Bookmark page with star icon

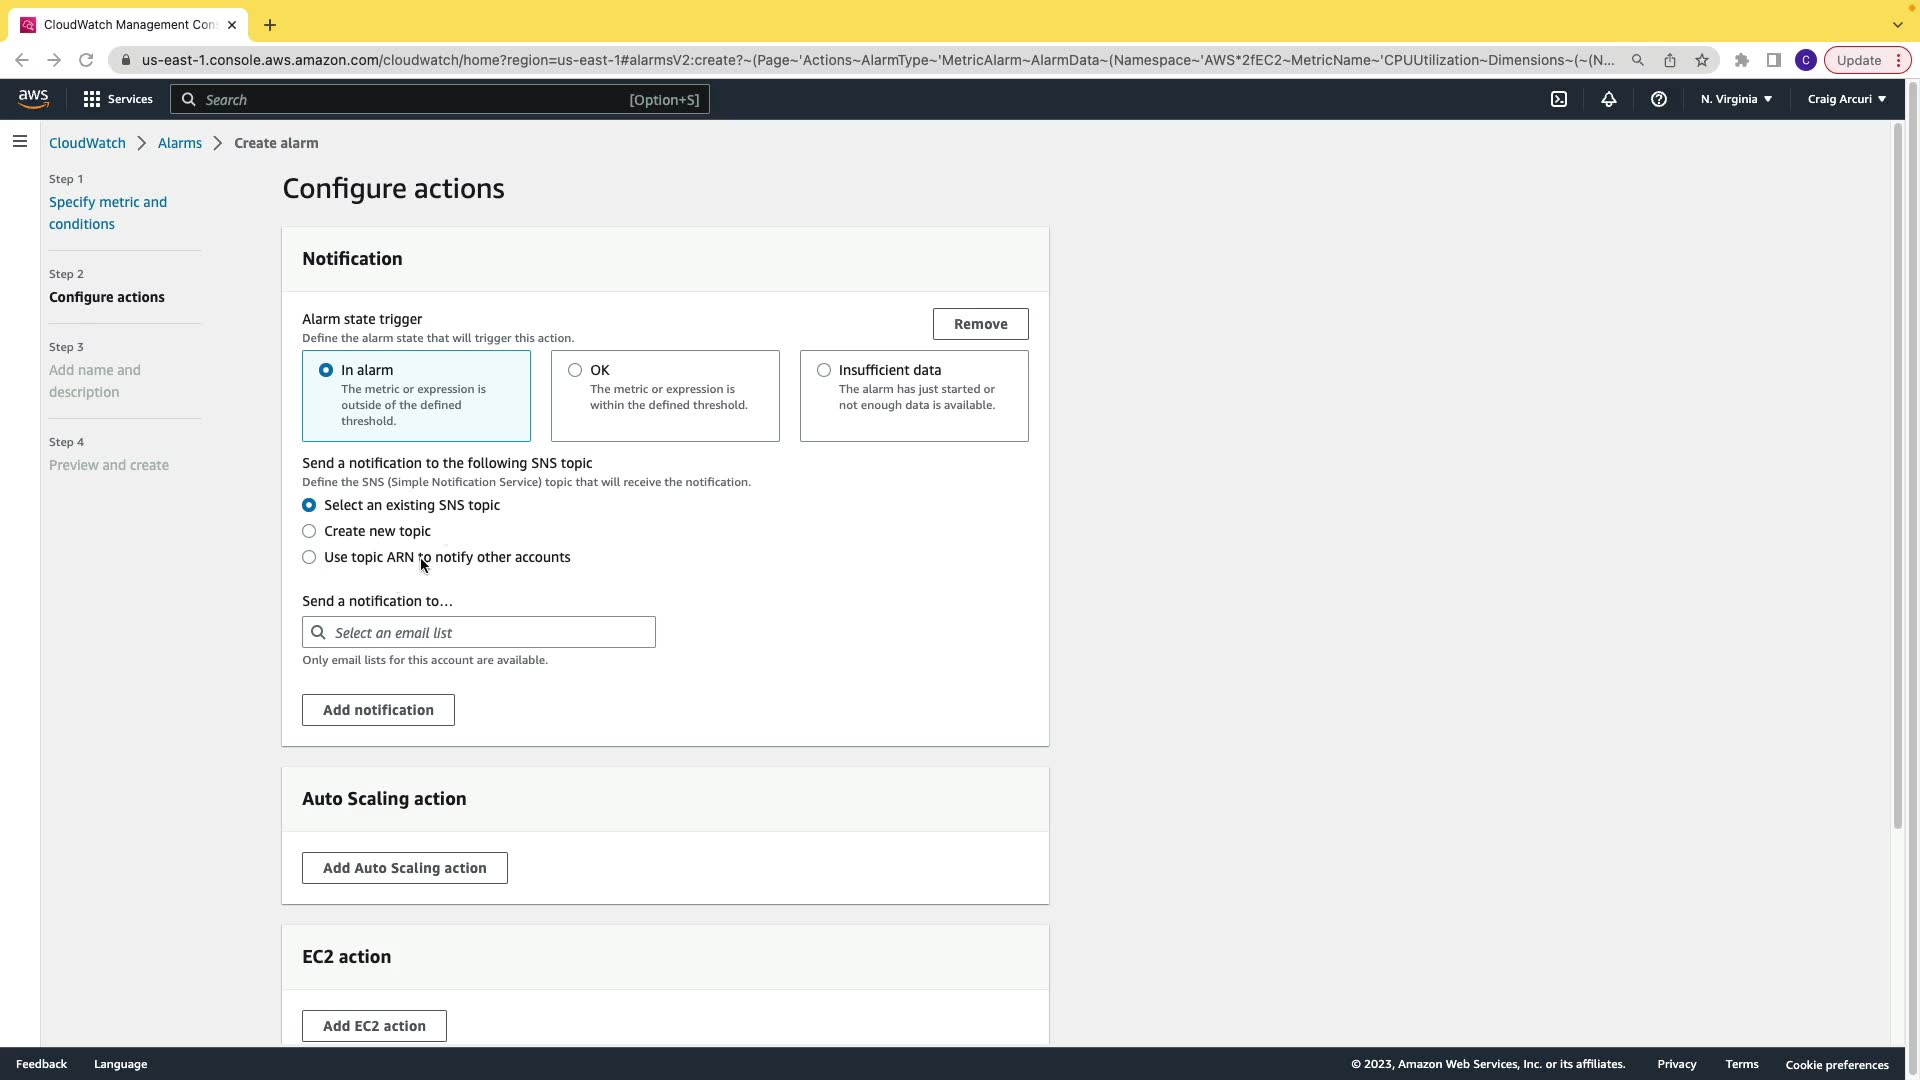[1702, 60]
